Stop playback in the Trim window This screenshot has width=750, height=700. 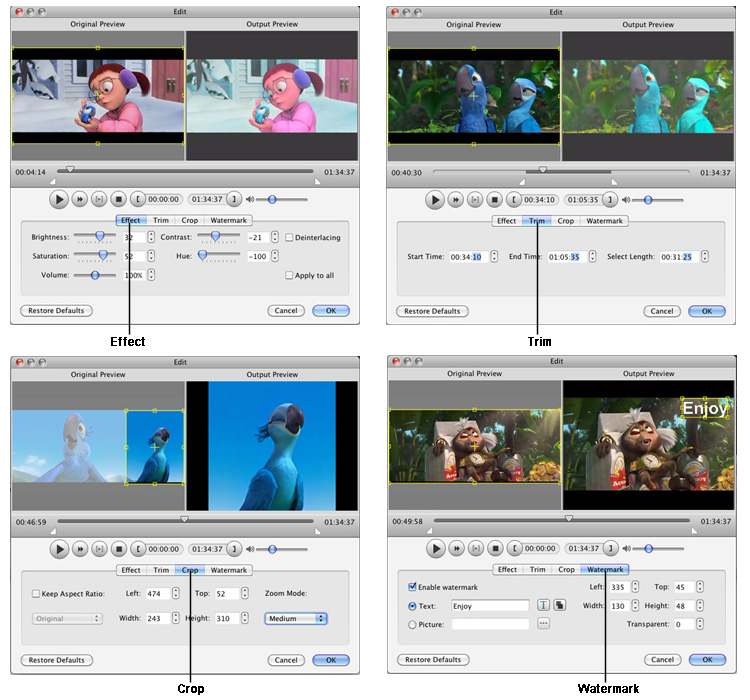tap(495, 200)
